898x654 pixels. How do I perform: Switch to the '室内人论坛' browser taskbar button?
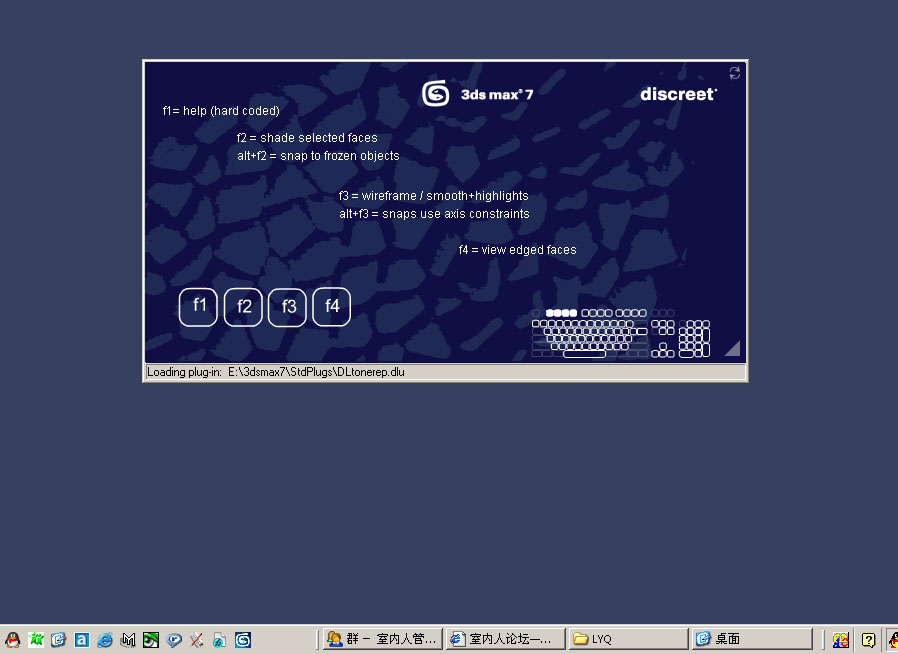pyautogui.click(x=505, y=639)
